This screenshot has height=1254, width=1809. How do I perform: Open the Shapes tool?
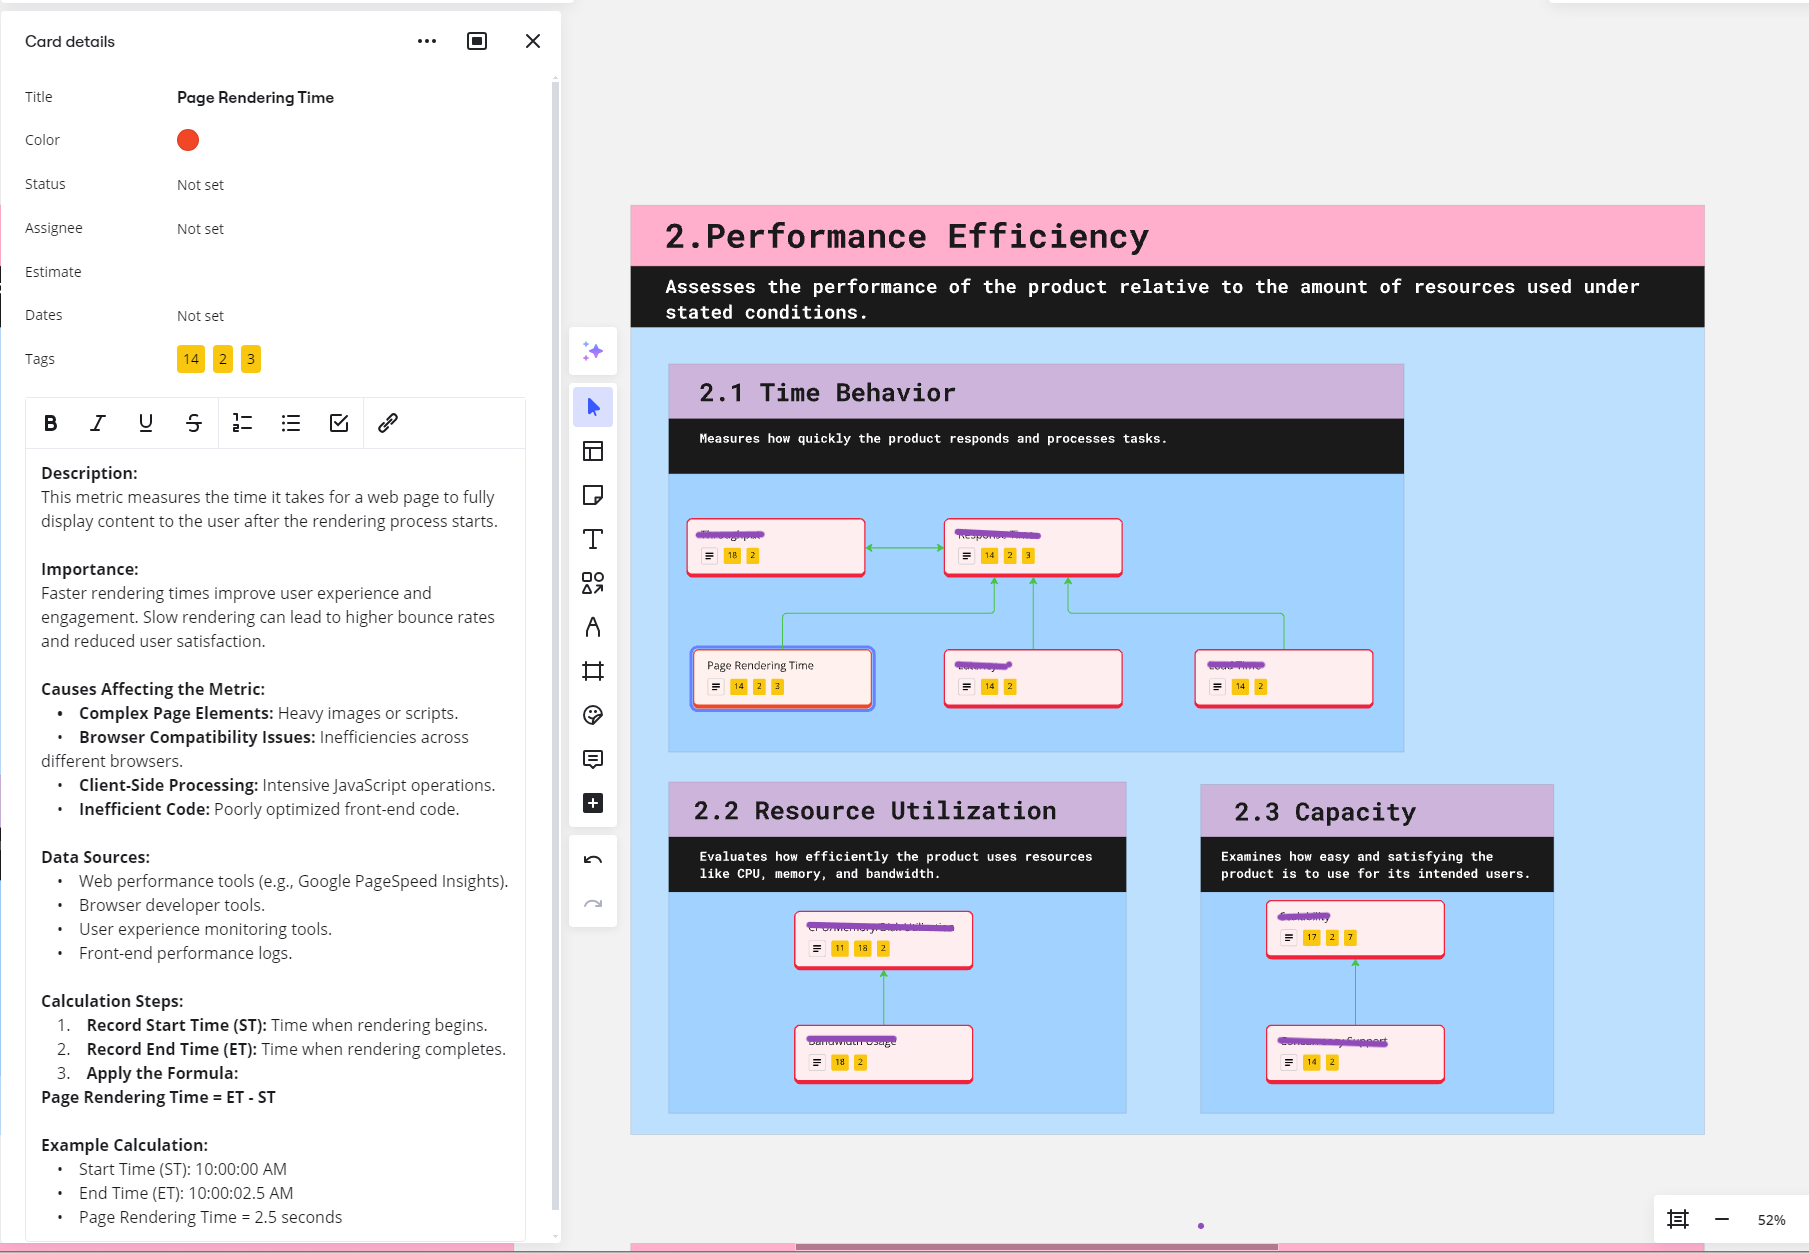593,583
